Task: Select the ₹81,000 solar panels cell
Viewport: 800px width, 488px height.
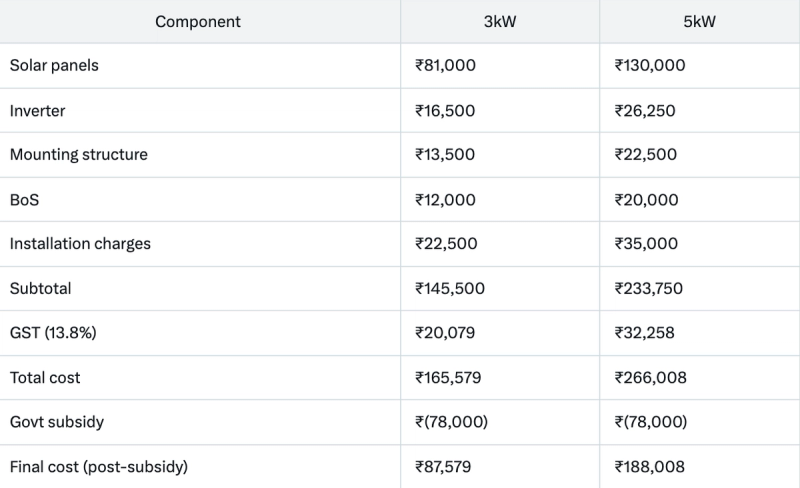Action: [x=445, y=65]
